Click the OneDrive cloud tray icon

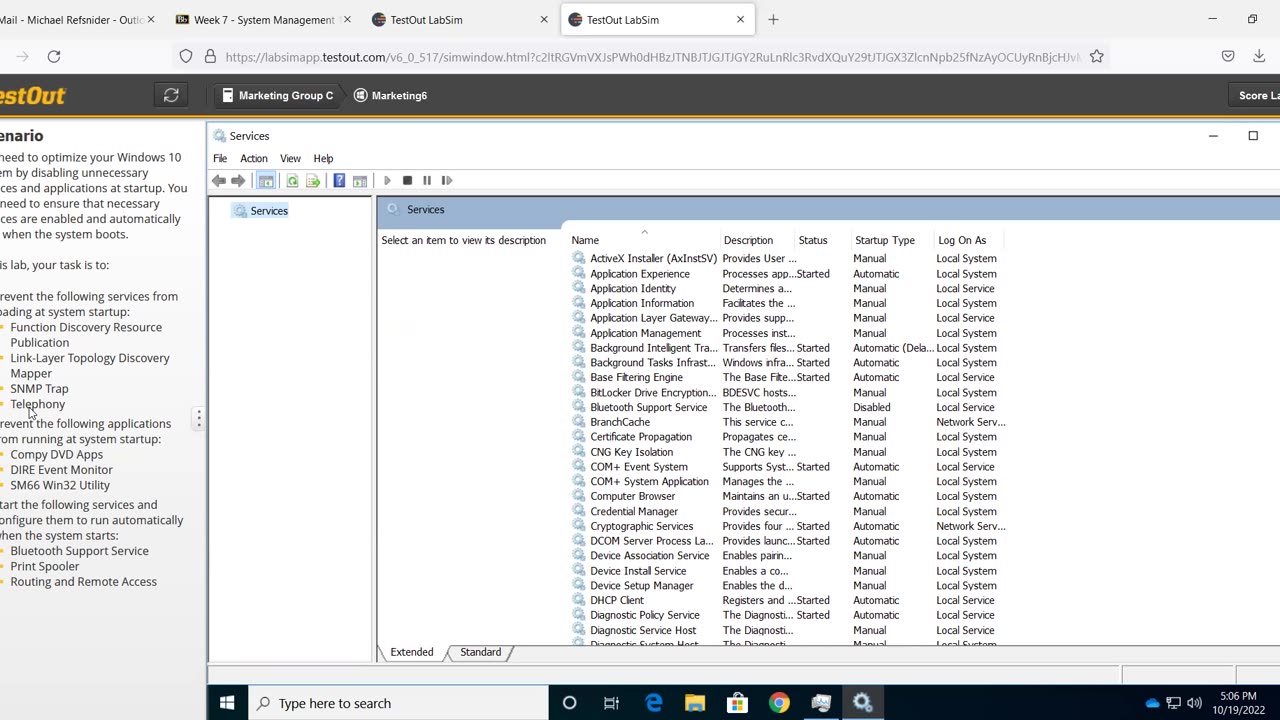click(x=1153, y=703)
